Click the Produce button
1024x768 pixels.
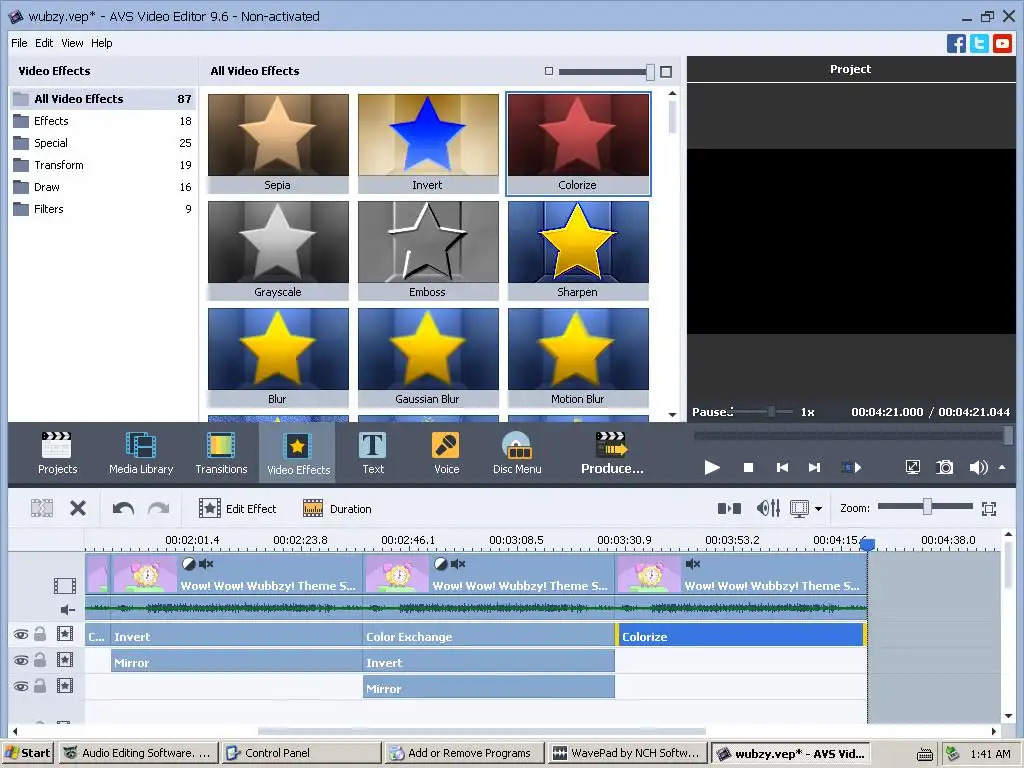point(612,453)
